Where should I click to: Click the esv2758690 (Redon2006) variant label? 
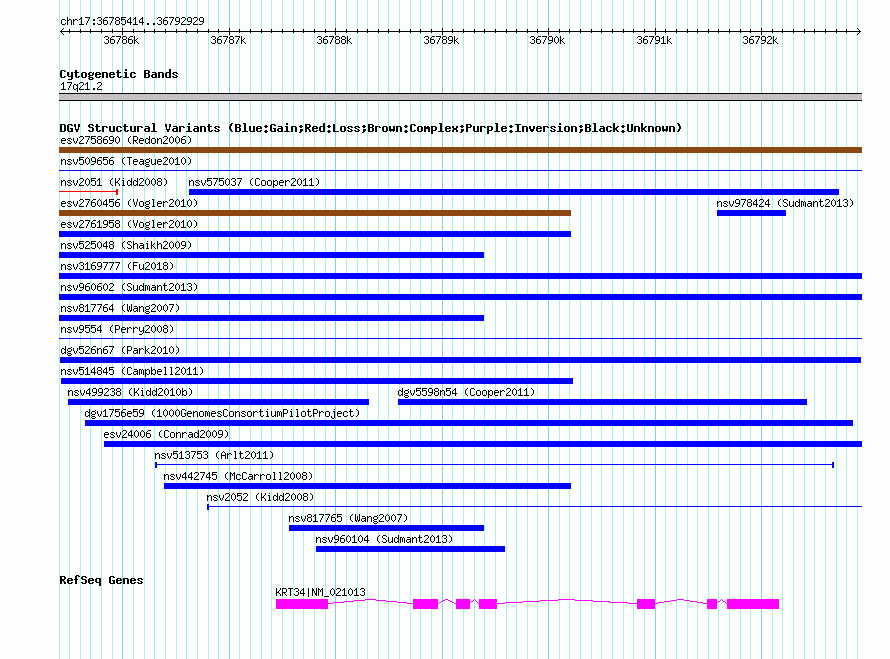[126, 140]
